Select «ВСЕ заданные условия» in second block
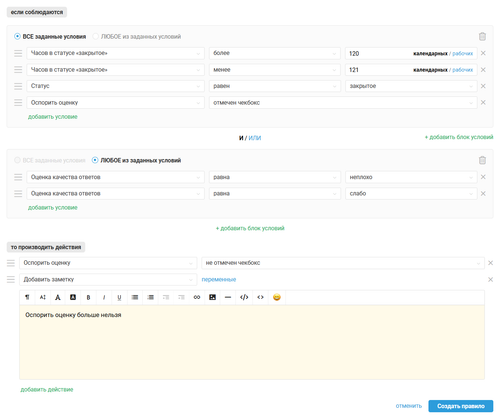Image resolution: width=500 pixels, height=419 pixels. pyautogui.click(x=50, y=160)
